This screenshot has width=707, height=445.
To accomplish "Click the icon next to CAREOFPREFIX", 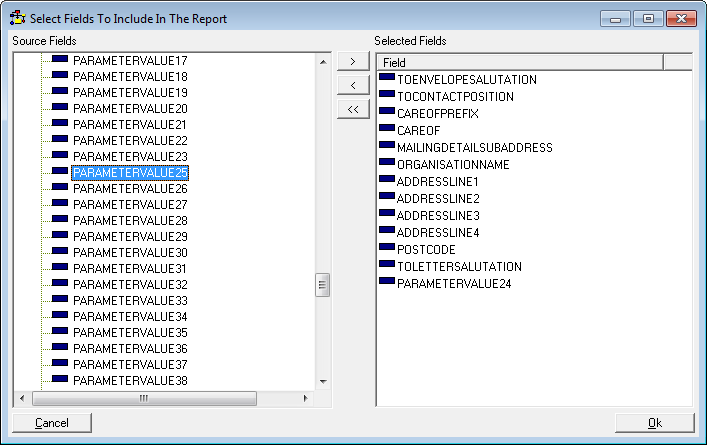I will pyautogui.click(x=387, y=111).
